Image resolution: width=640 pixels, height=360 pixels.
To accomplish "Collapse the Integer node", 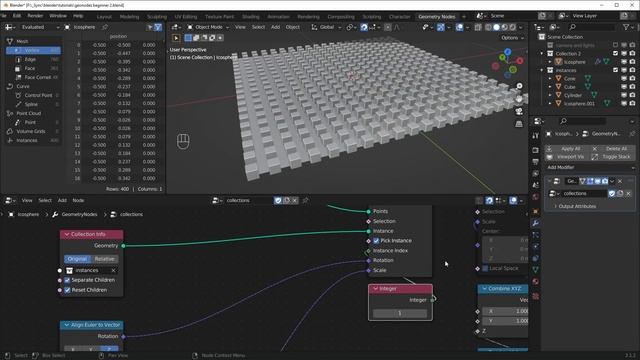I will [375, 289].
